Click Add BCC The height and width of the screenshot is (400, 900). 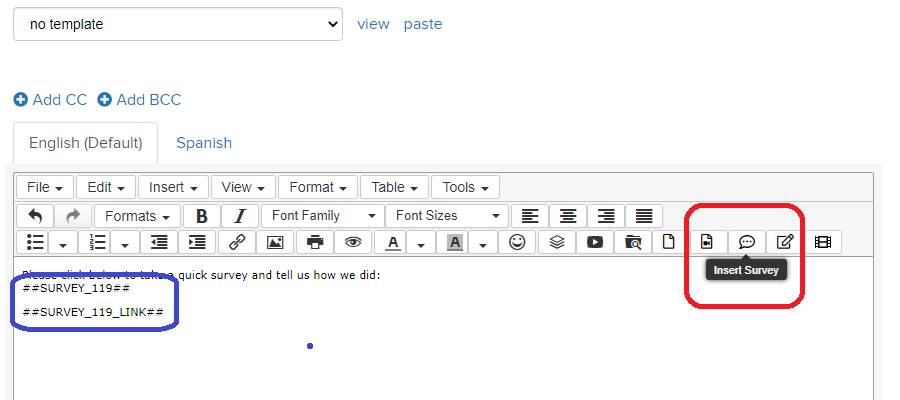coord(139,100)
